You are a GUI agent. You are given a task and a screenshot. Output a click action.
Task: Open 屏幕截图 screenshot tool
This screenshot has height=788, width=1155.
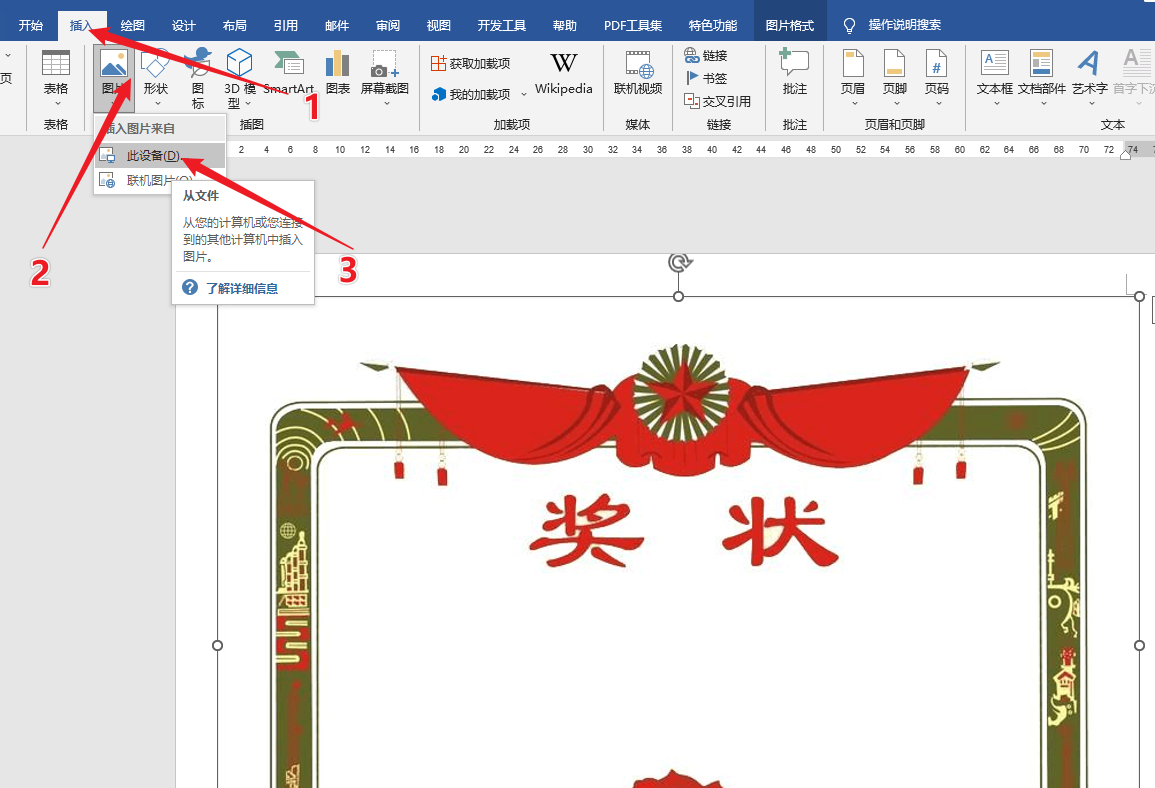385,77
